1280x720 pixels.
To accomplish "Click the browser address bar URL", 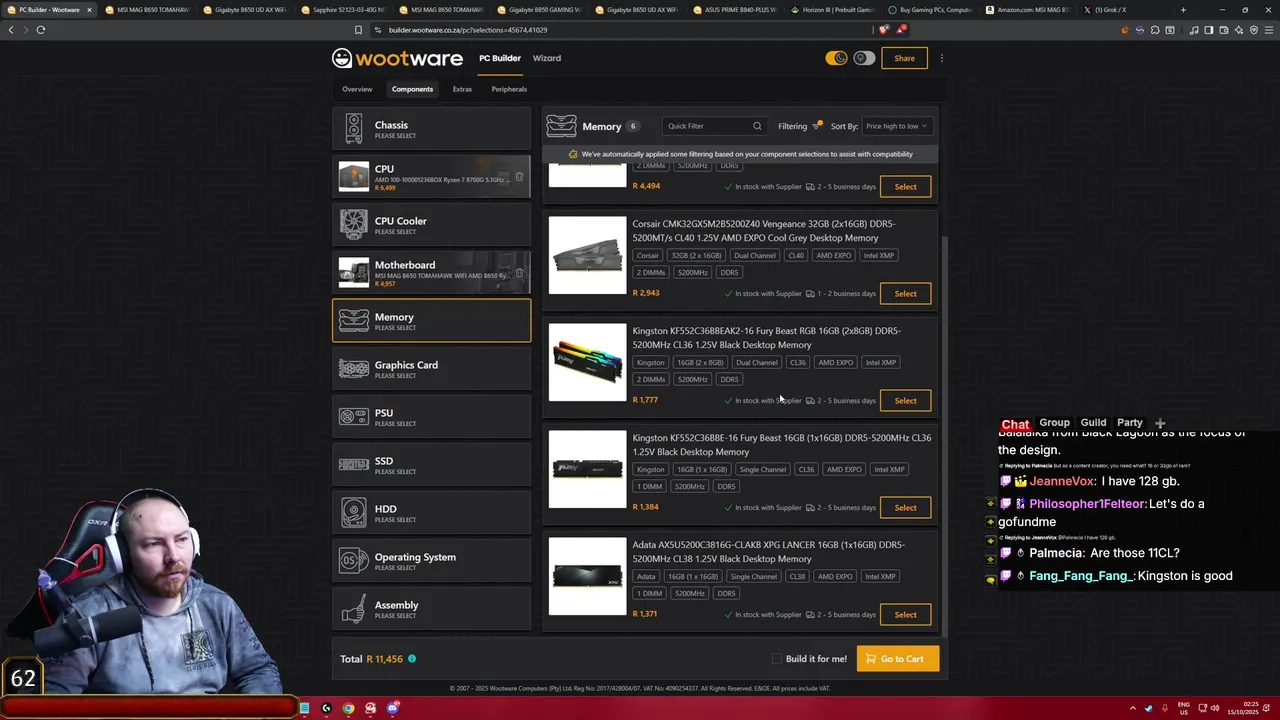I will pyautogui.click(x=468, y=30).
